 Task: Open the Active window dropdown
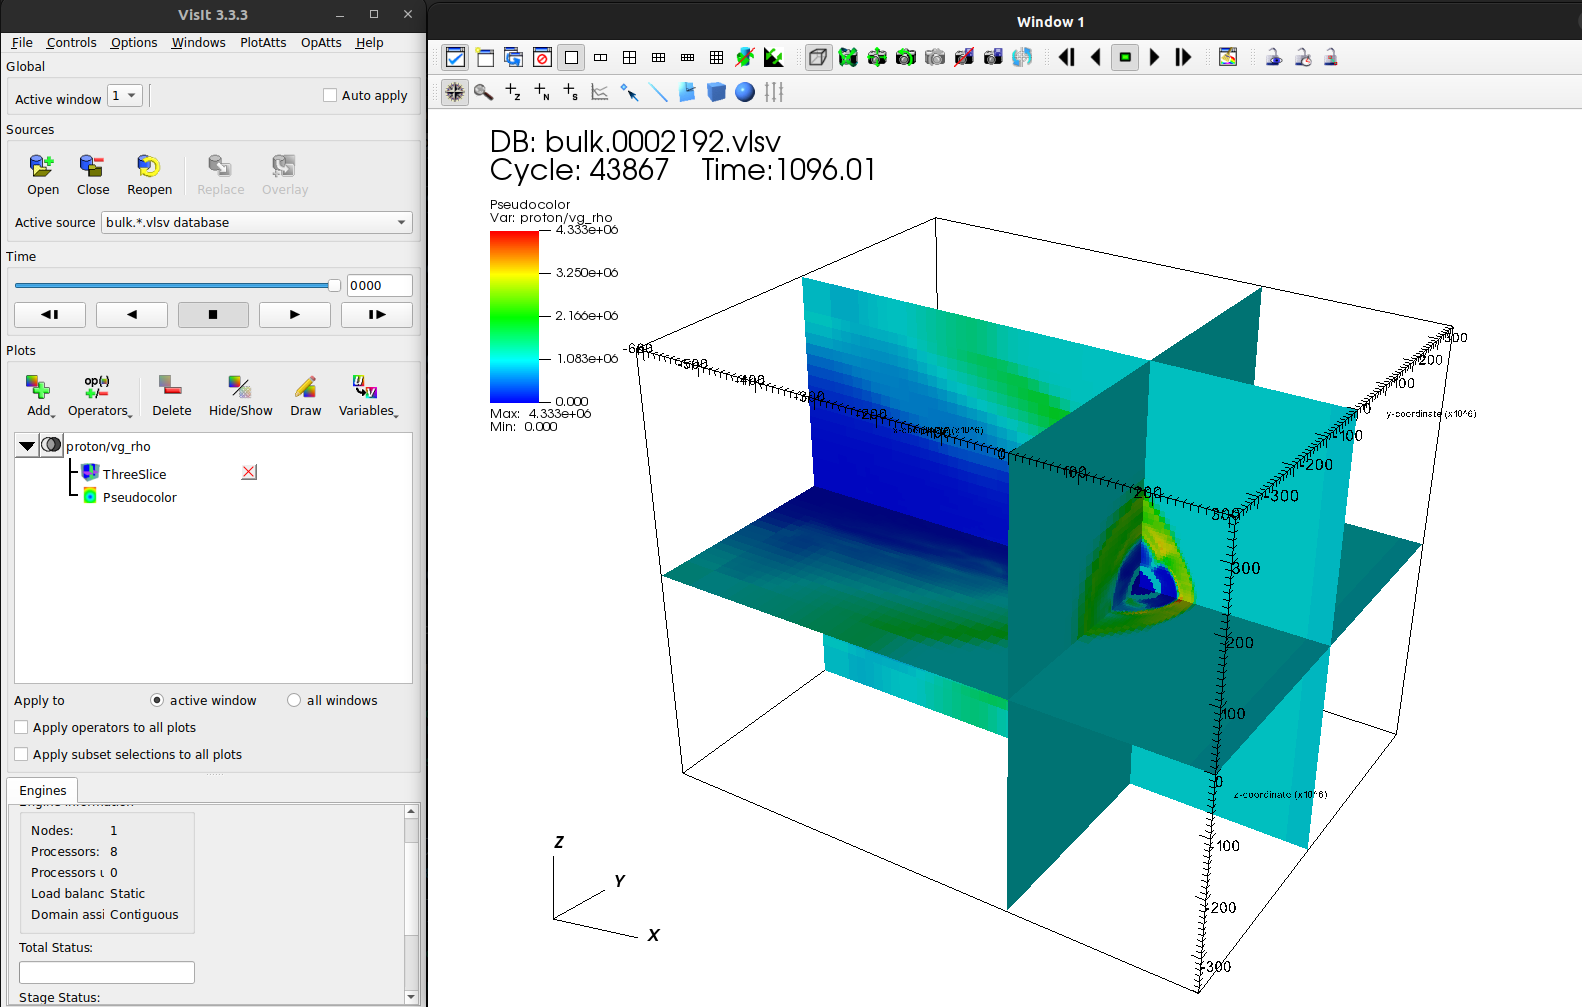125,96
